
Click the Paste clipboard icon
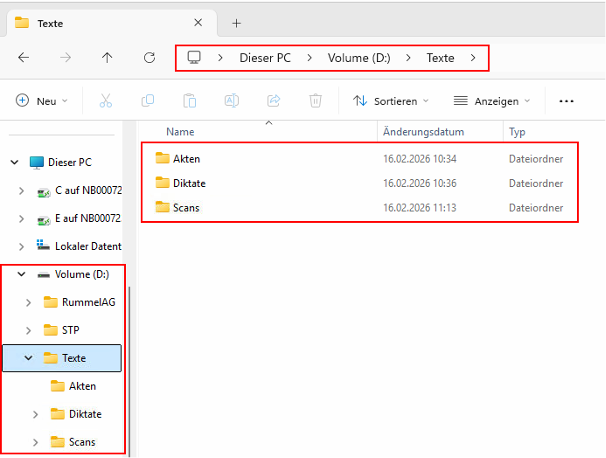tap(190, 101)
